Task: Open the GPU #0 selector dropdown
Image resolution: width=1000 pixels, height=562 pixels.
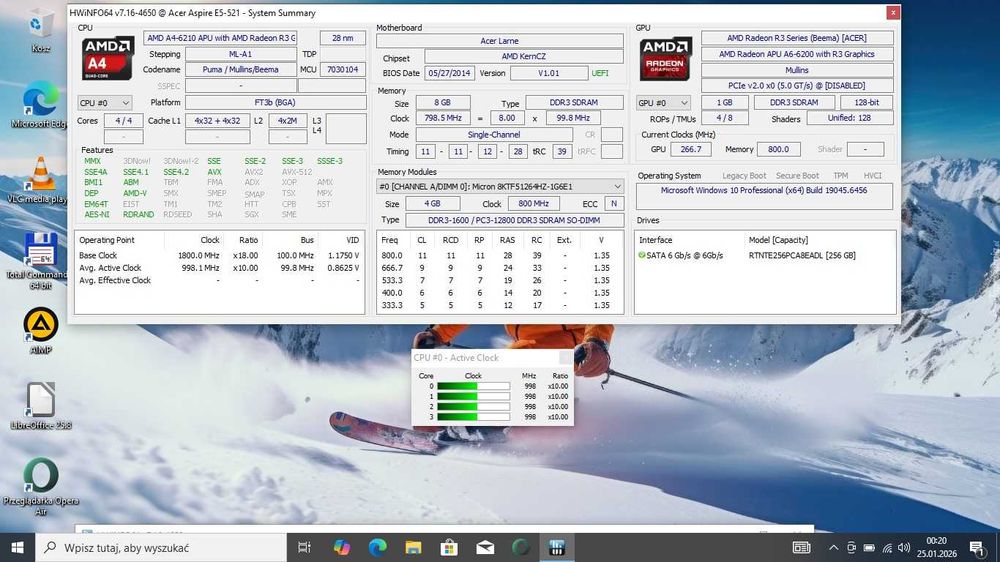Action: 663,103
